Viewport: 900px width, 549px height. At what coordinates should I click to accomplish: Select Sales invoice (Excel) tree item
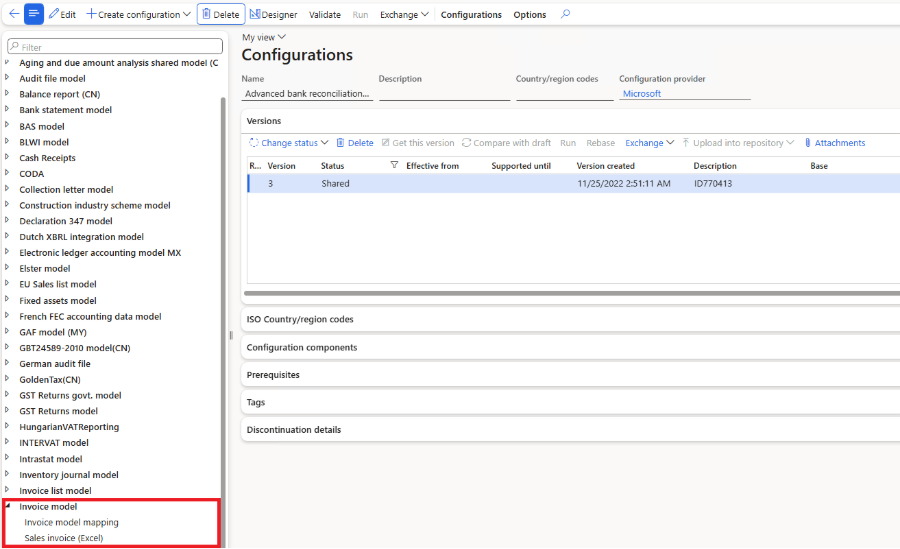pos(63,538)
